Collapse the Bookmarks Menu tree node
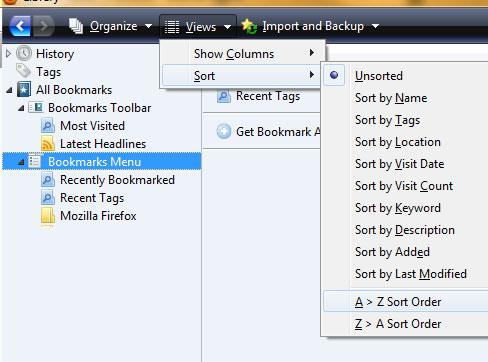 (x=21, y=162)
